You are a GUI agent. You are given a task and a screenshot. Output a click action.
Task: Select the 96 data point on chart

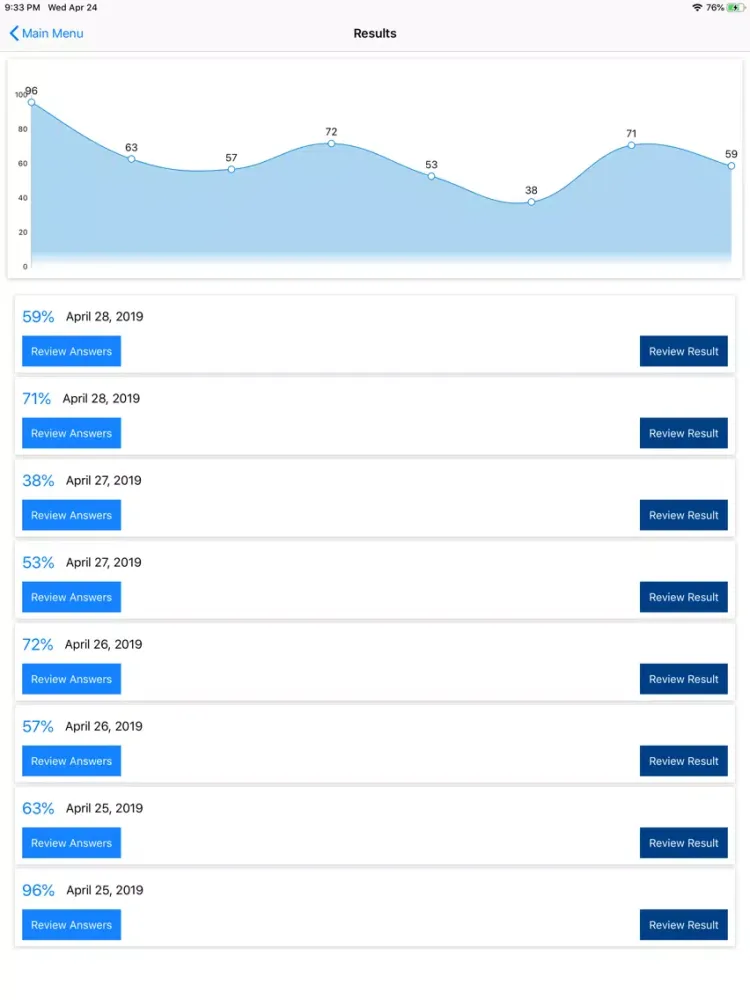coord(31,102)
